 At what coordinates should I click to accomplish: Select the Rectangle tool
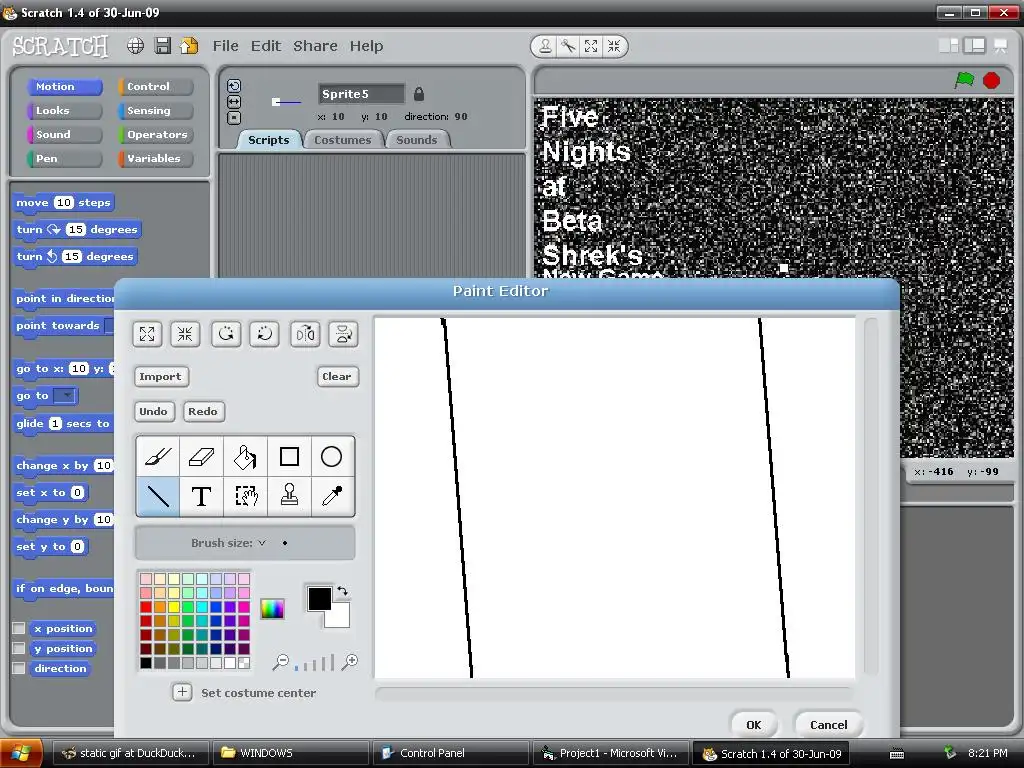coord(289,456)
